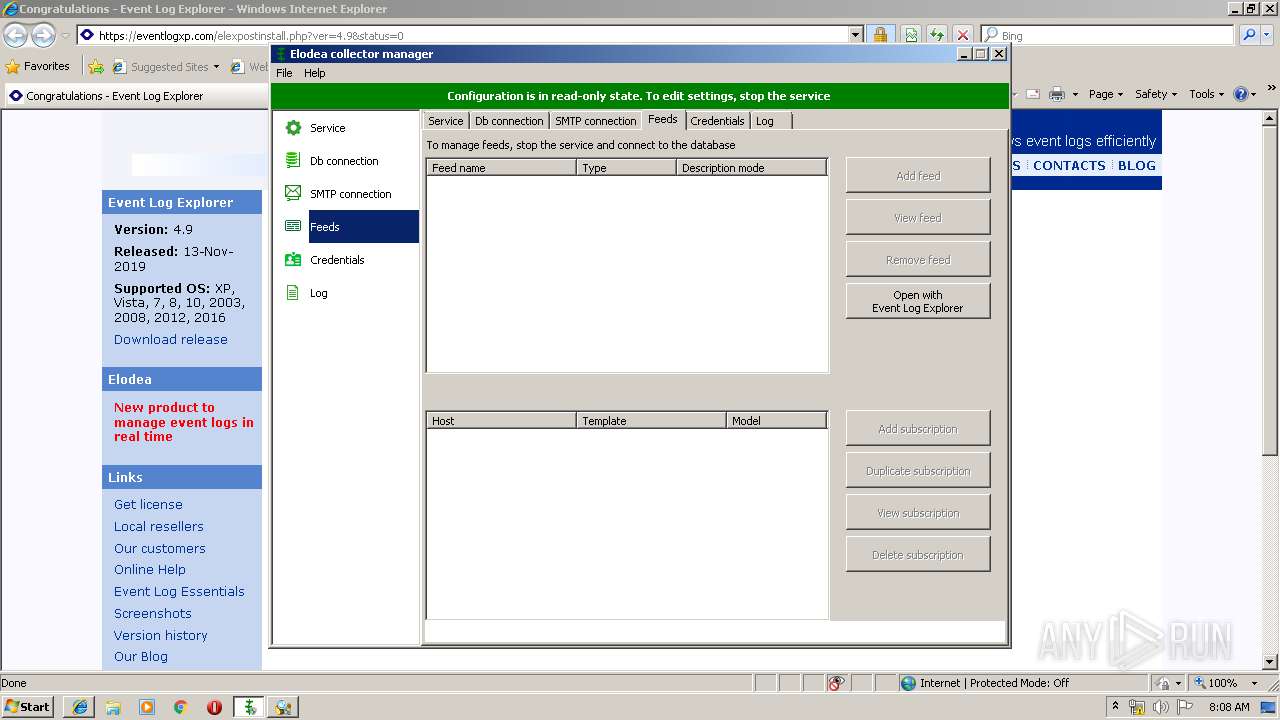Screen dimensions: 1280x720
Task: Open Download release link on webpage
Action: (171, 339)
